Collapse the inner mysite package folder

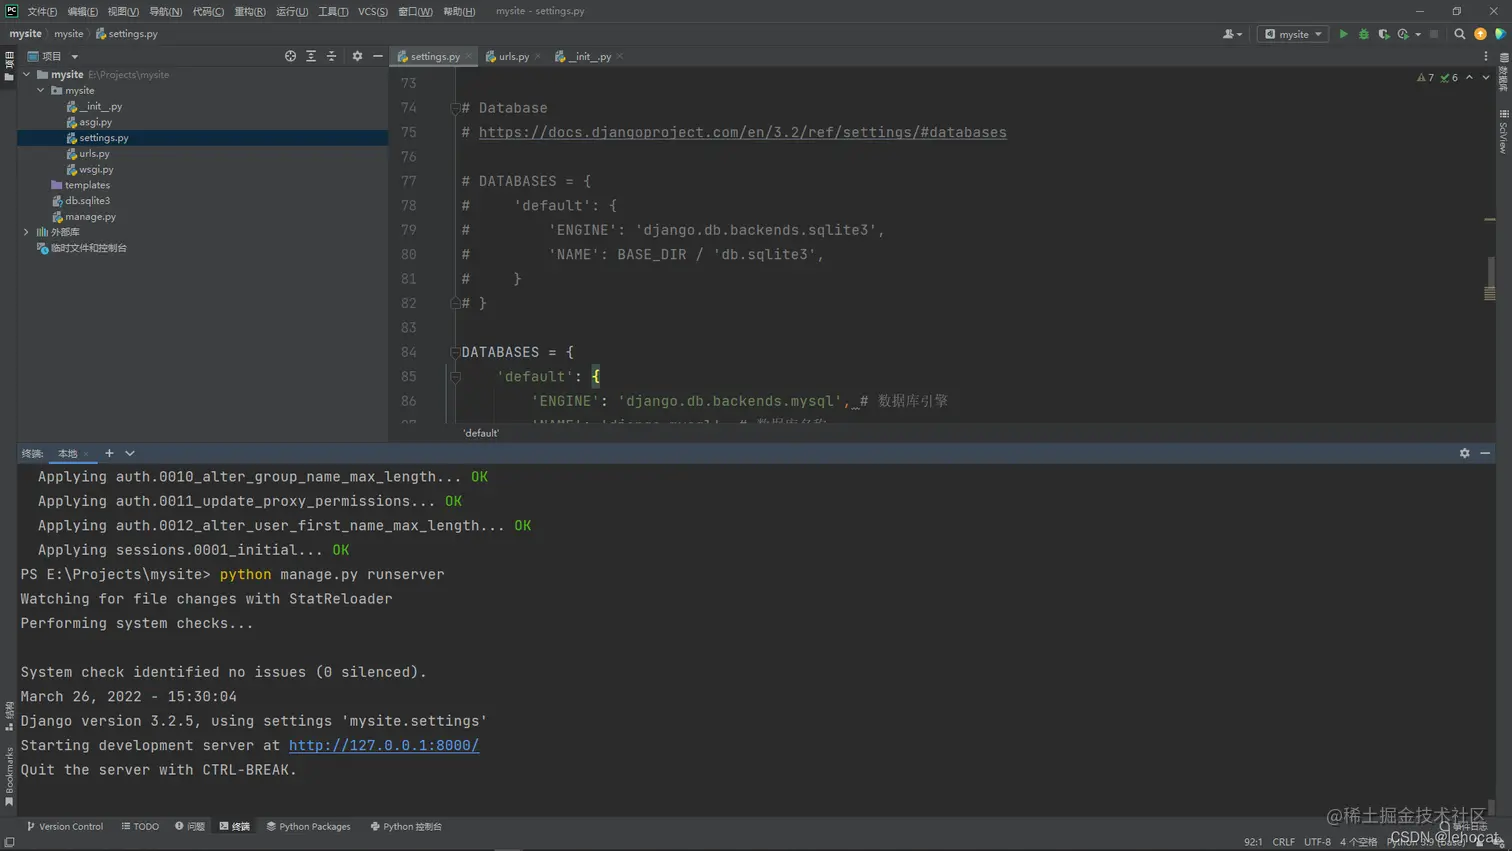pyautogui.click(x=41, y=90)
